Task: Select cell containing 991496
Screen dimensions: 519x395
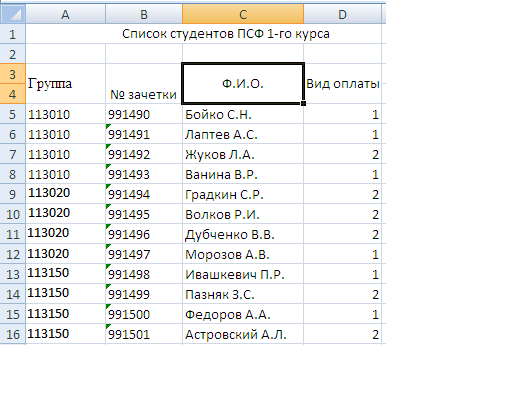Action: (144, 234)
